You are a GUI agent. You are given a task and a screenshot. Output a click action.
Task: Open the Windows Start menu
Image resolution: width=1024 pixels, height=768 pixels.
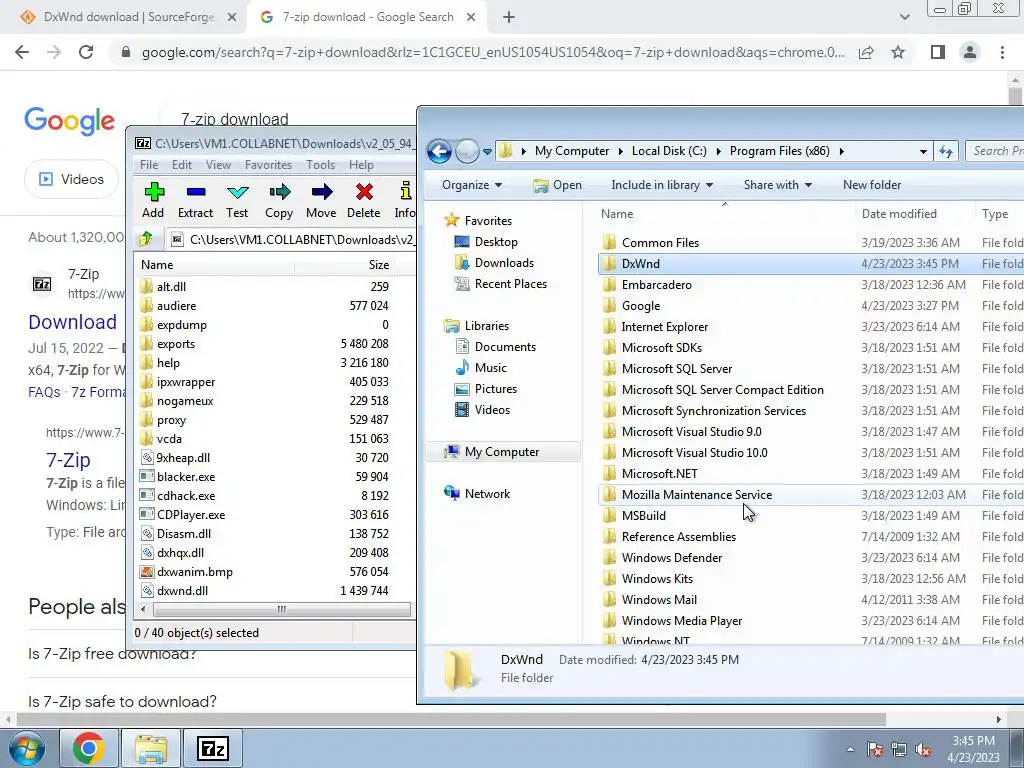tap(26, 748)
